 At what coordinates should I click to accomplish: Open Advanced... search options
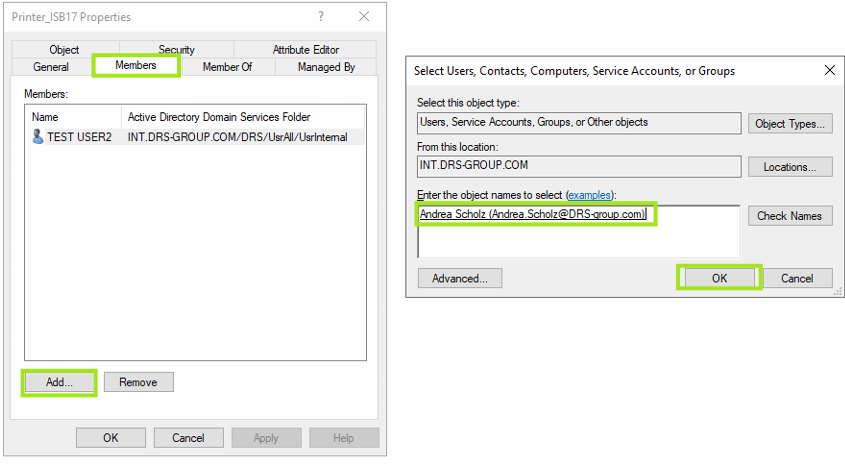(460, 278)
